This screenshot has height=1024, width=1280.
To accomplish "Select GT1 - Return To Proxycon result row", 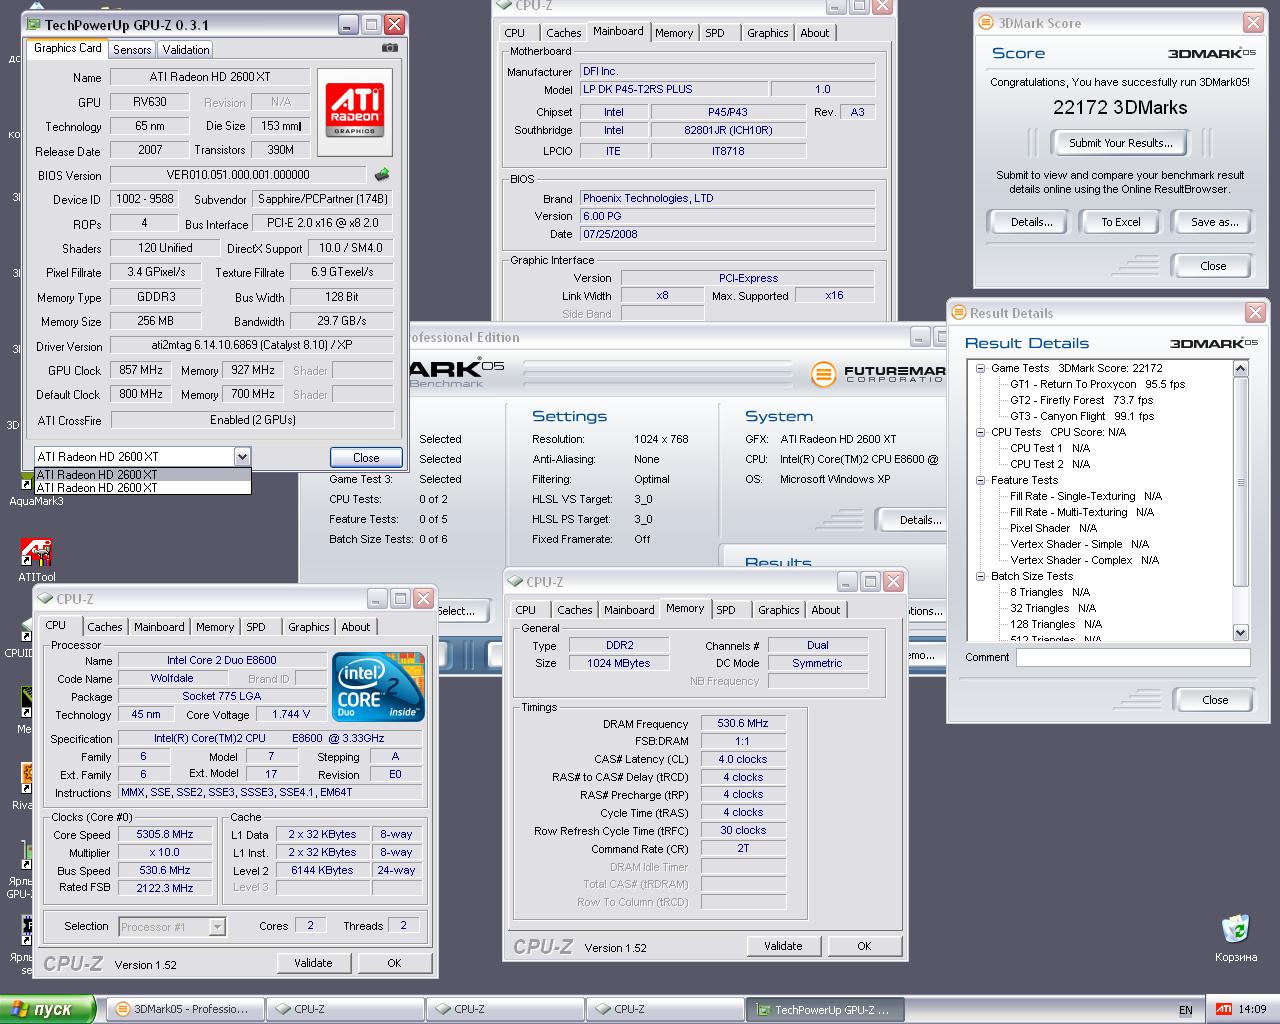I will (x=1097, y=384).
